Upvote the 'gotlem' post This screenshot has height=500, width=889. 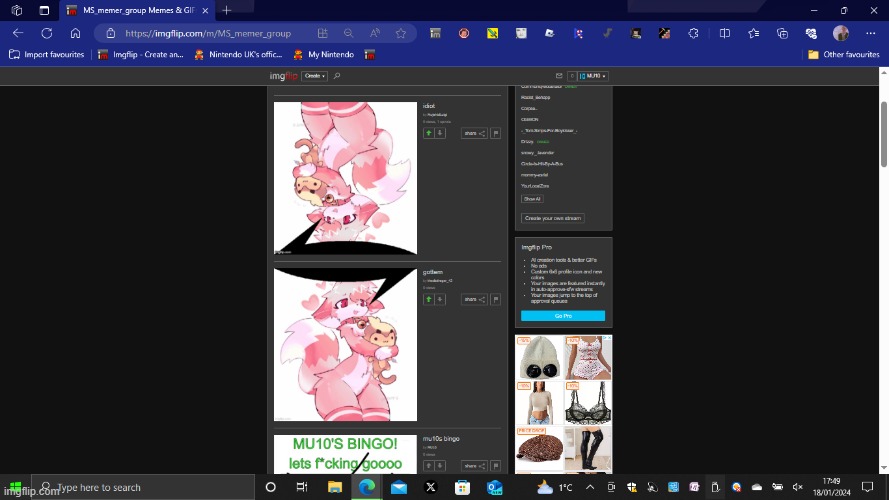[429, 299]
